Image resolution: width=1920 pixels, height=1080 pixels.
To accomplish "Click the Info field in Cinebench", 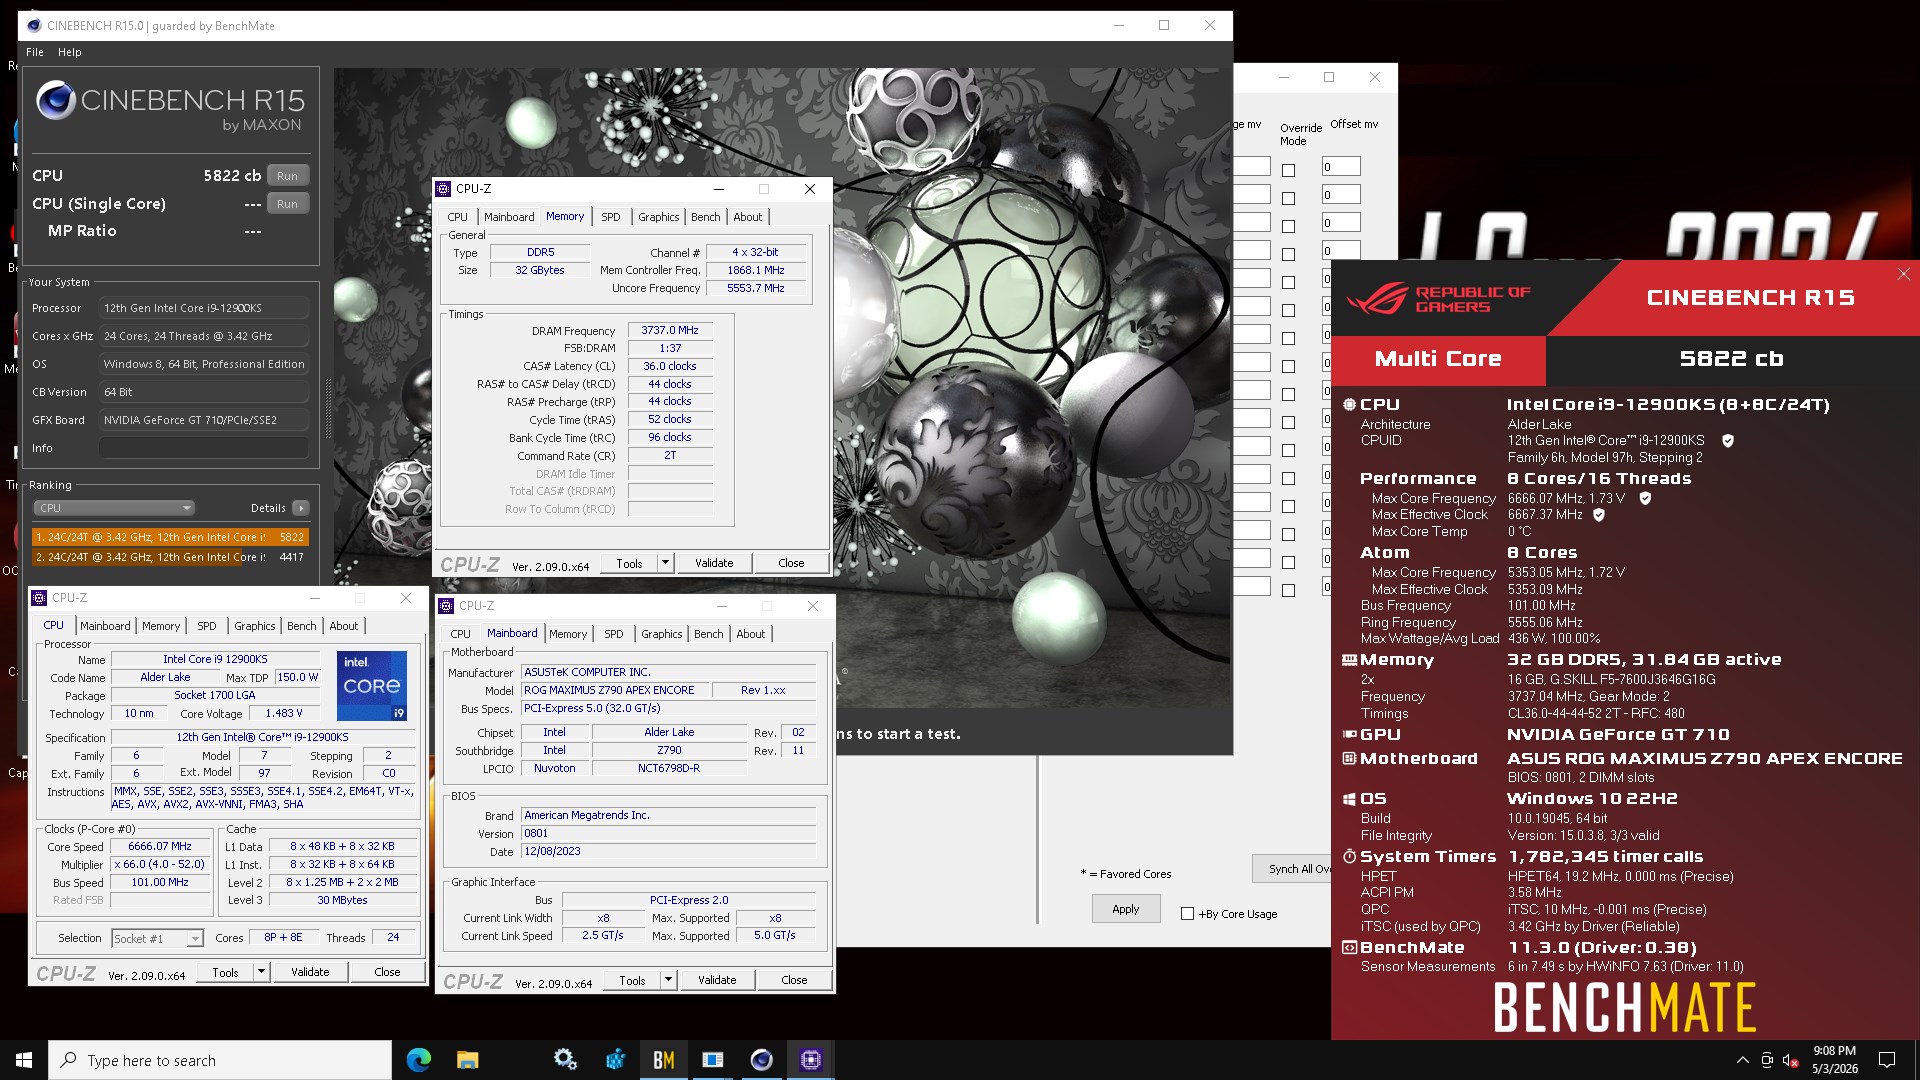I will coord(204,448).
